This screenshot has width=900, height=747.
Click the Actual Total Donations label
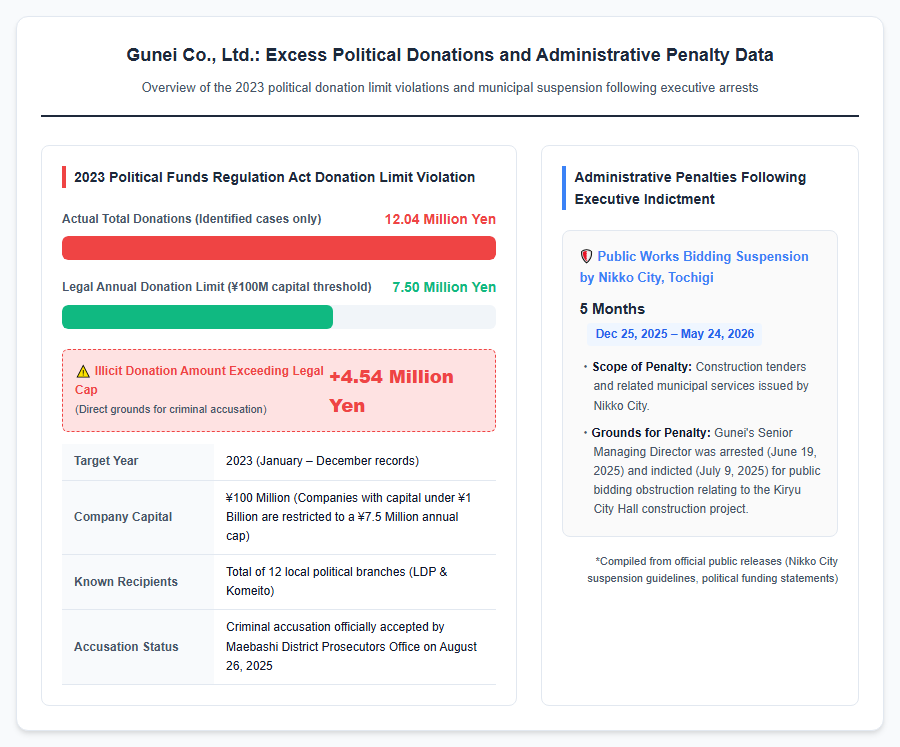[192, 219]
